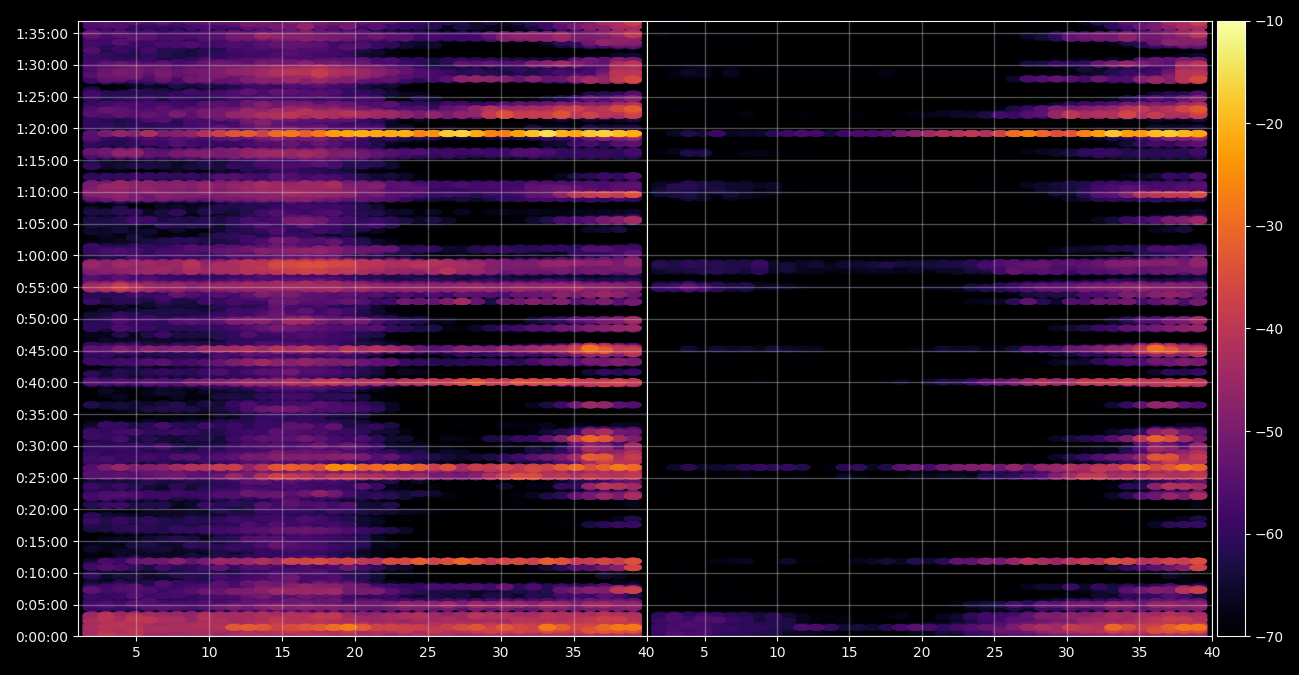The image size is (1299, 675).
Task: Click the -60 colorbar label
Action: [1268, 534]
